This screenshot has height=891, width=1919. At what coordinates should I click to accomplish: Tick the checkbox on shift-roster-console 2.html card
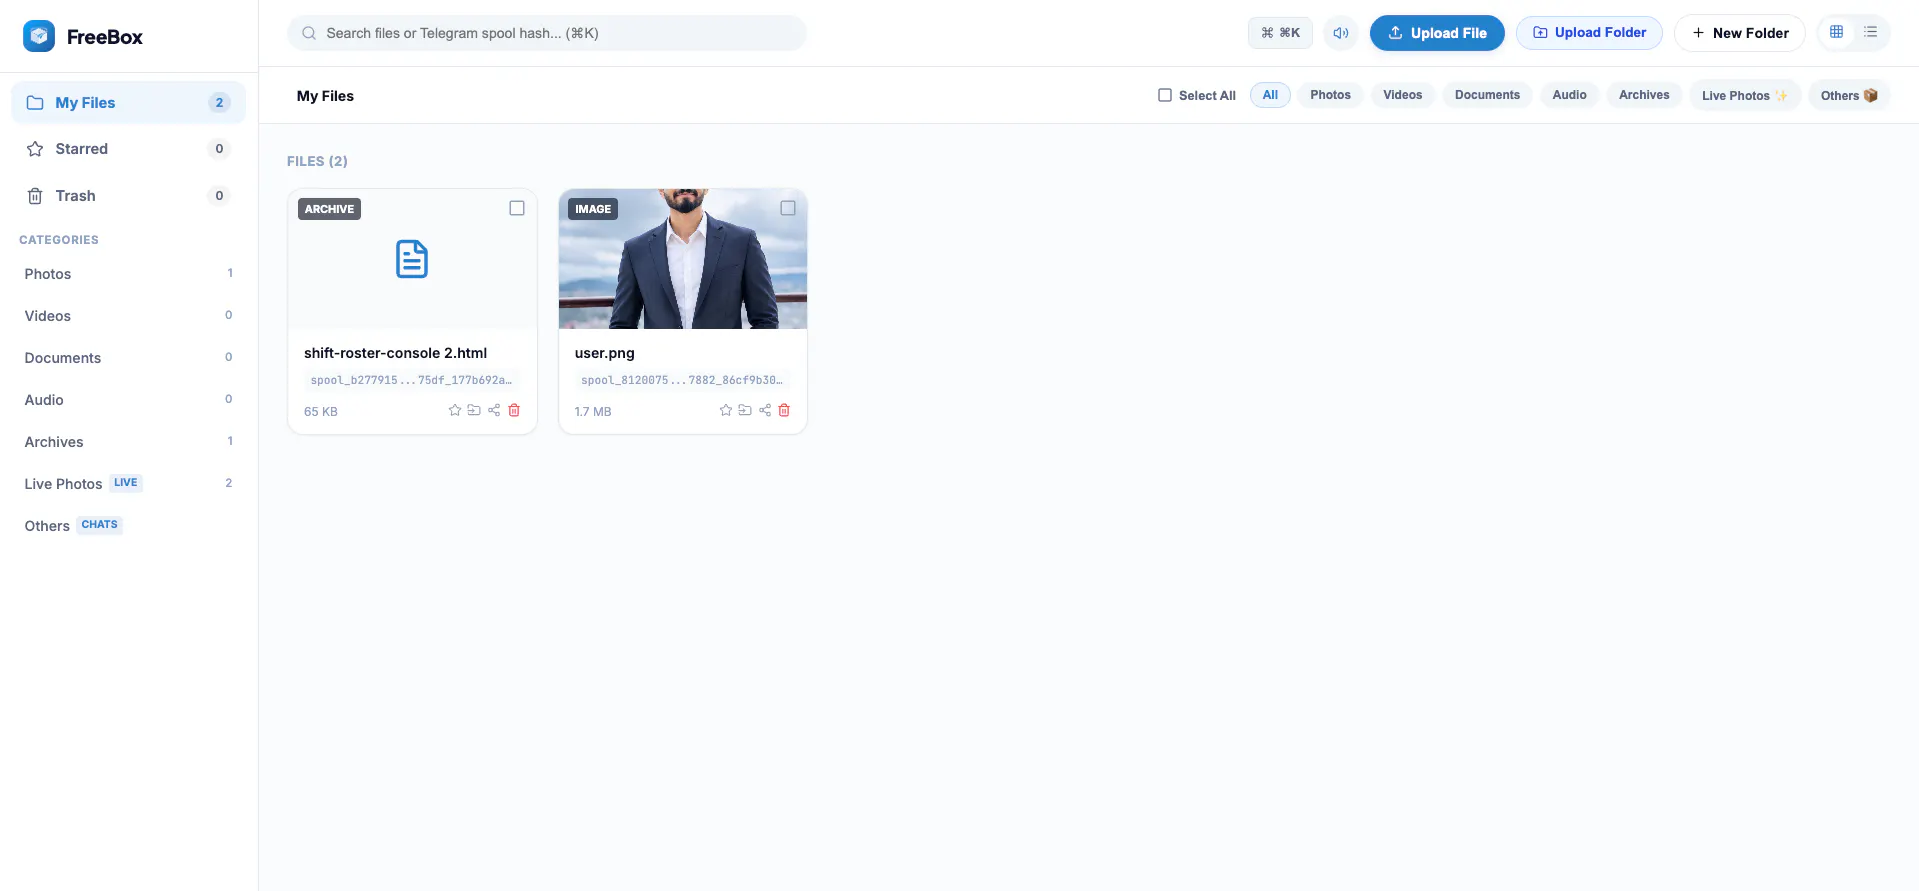pyautogui.click(x=517, y=208)
